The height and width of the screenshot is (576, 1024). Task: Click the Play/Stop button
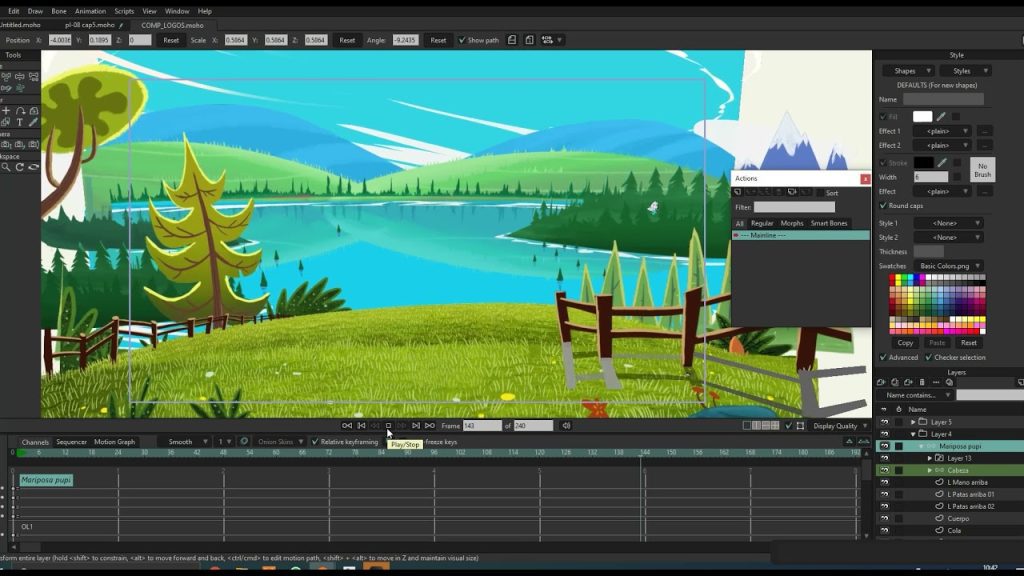tap(389, 426)
